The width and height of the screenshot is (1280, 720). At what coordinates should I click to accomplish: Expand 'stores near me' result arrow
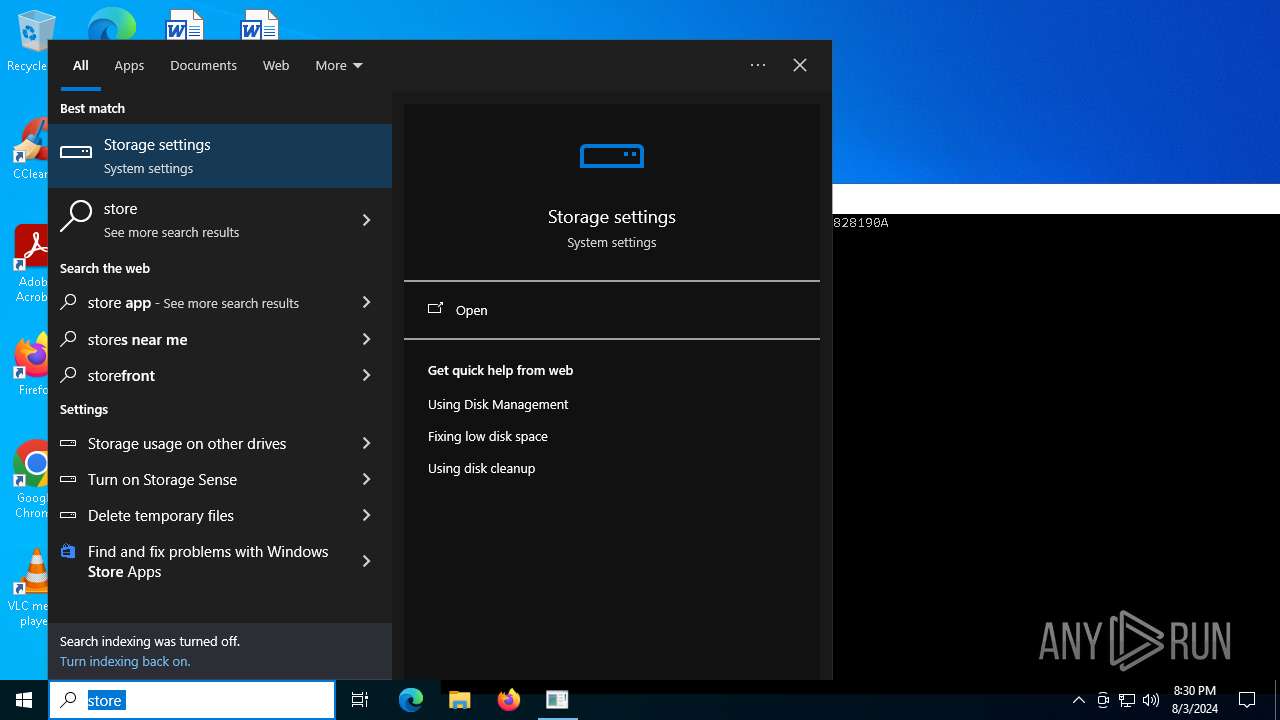(366, 339)
